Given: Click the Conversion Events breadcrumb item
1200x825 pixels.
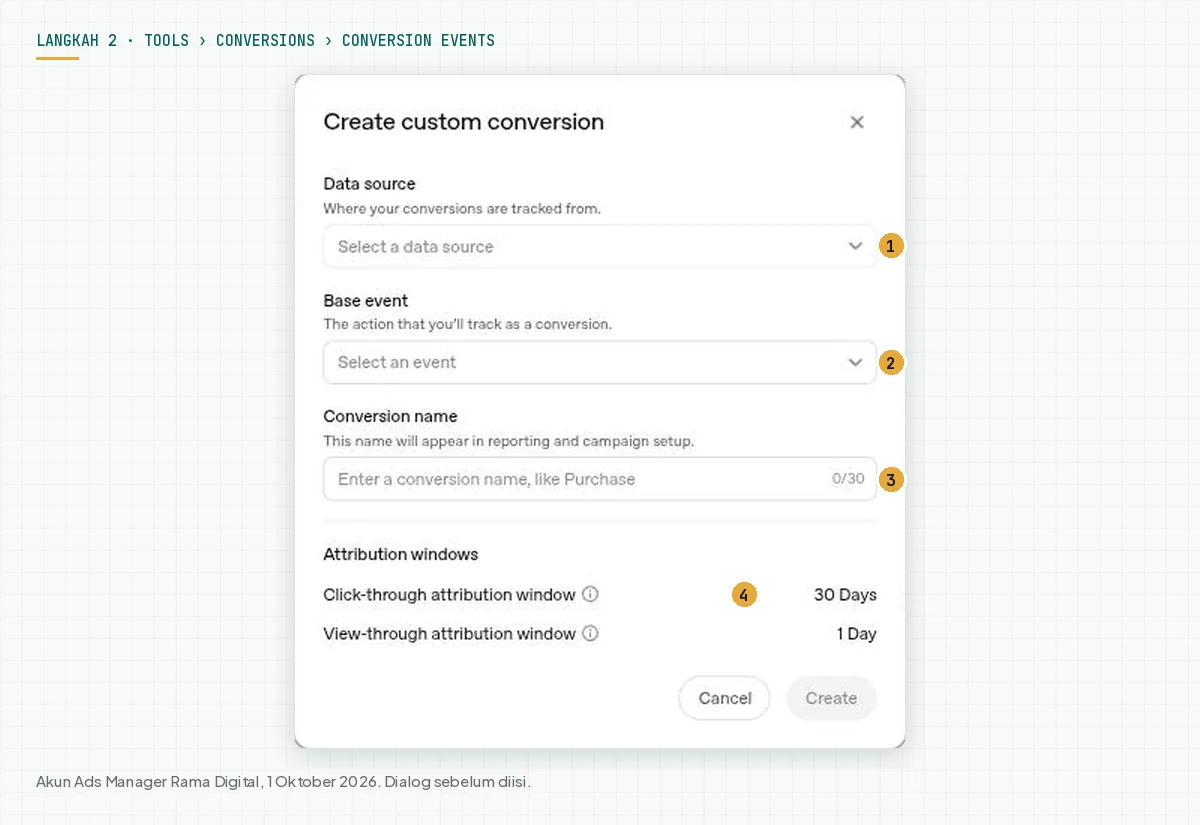Looking at the screenshot, I should [418, 41].
